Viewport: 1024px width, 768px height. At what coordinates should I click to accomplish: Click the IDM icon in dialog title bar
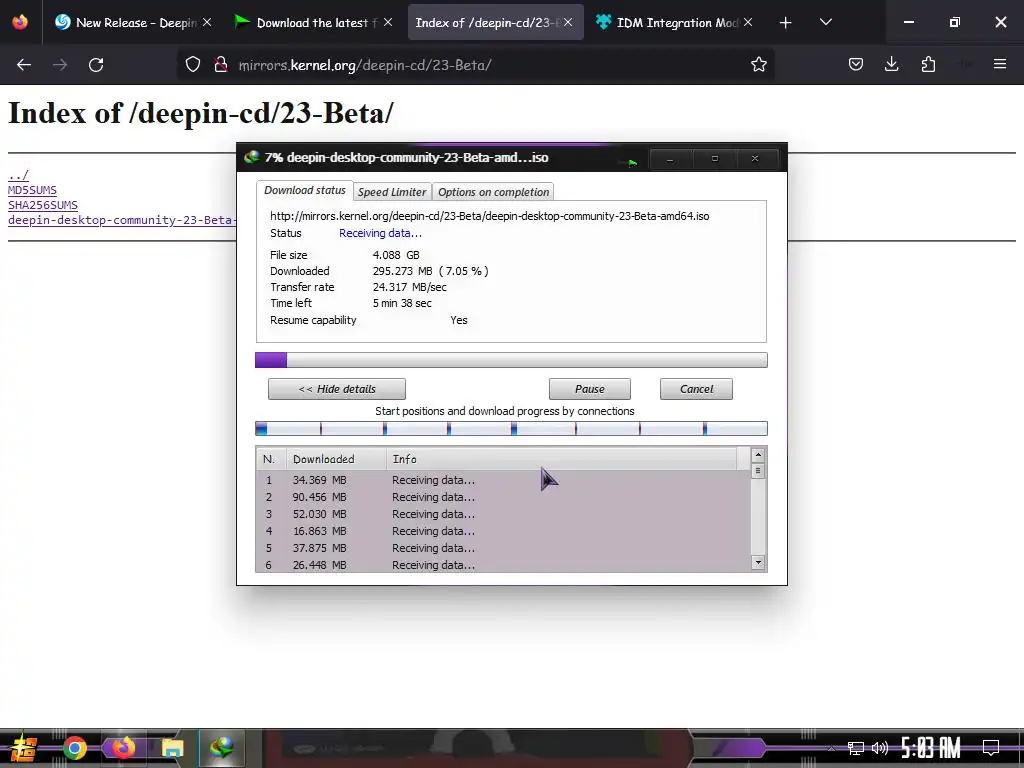[251, 157]
